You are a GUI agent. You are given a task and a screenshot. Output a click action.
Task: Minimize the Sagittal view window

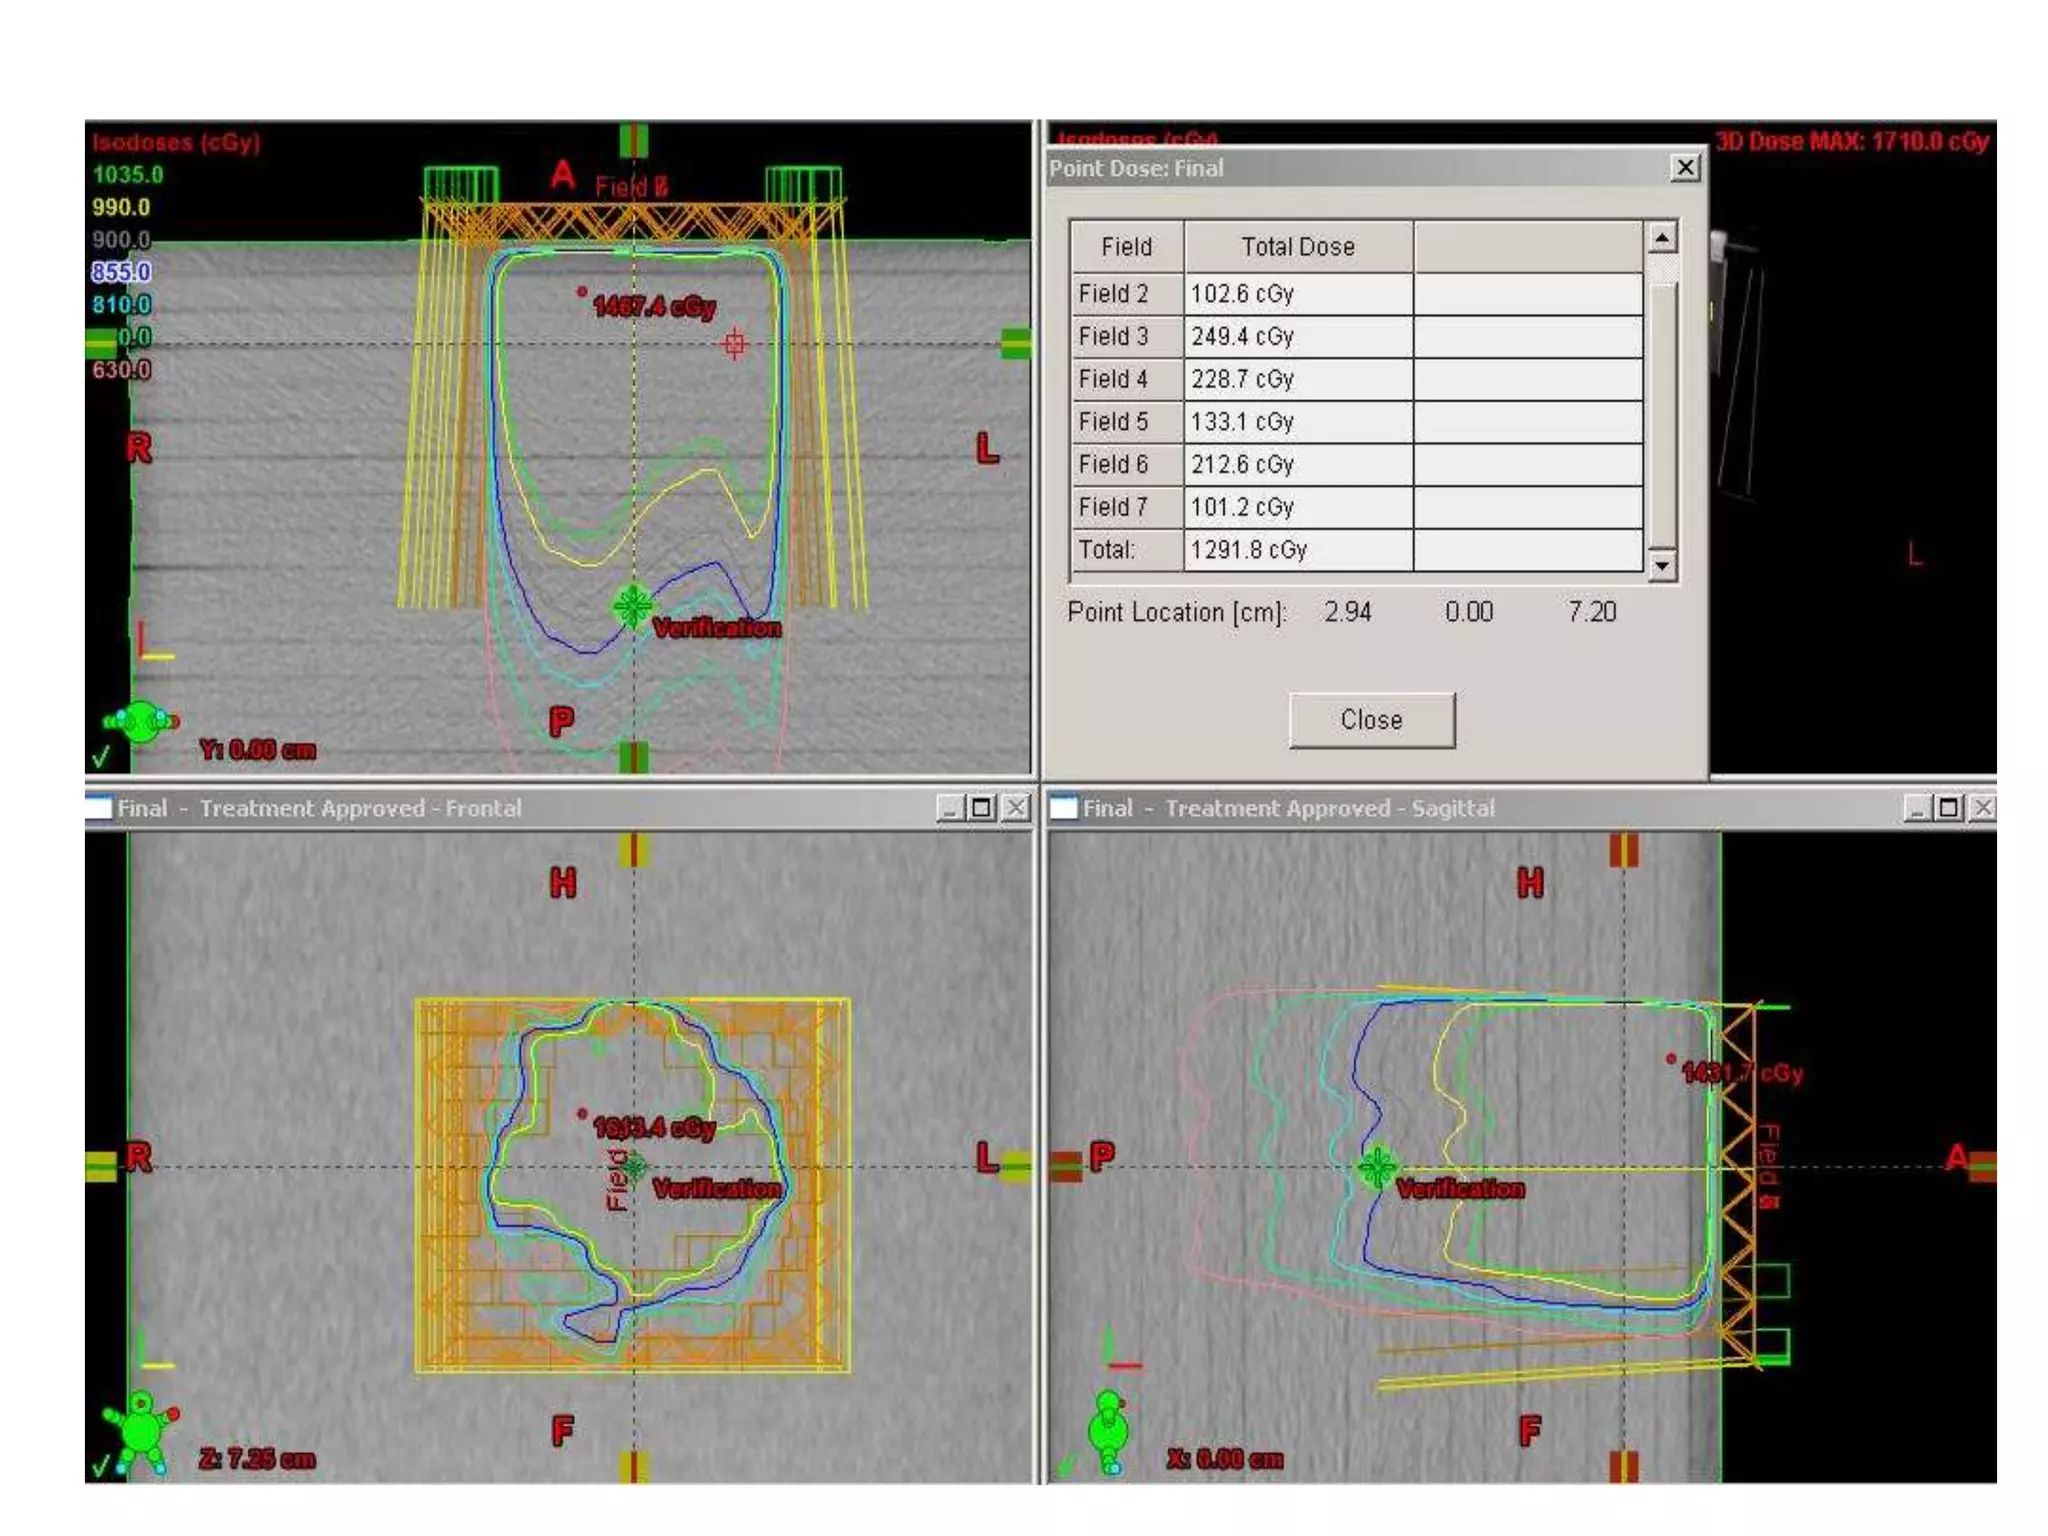pyautogui.click(x=1916, y=808)
